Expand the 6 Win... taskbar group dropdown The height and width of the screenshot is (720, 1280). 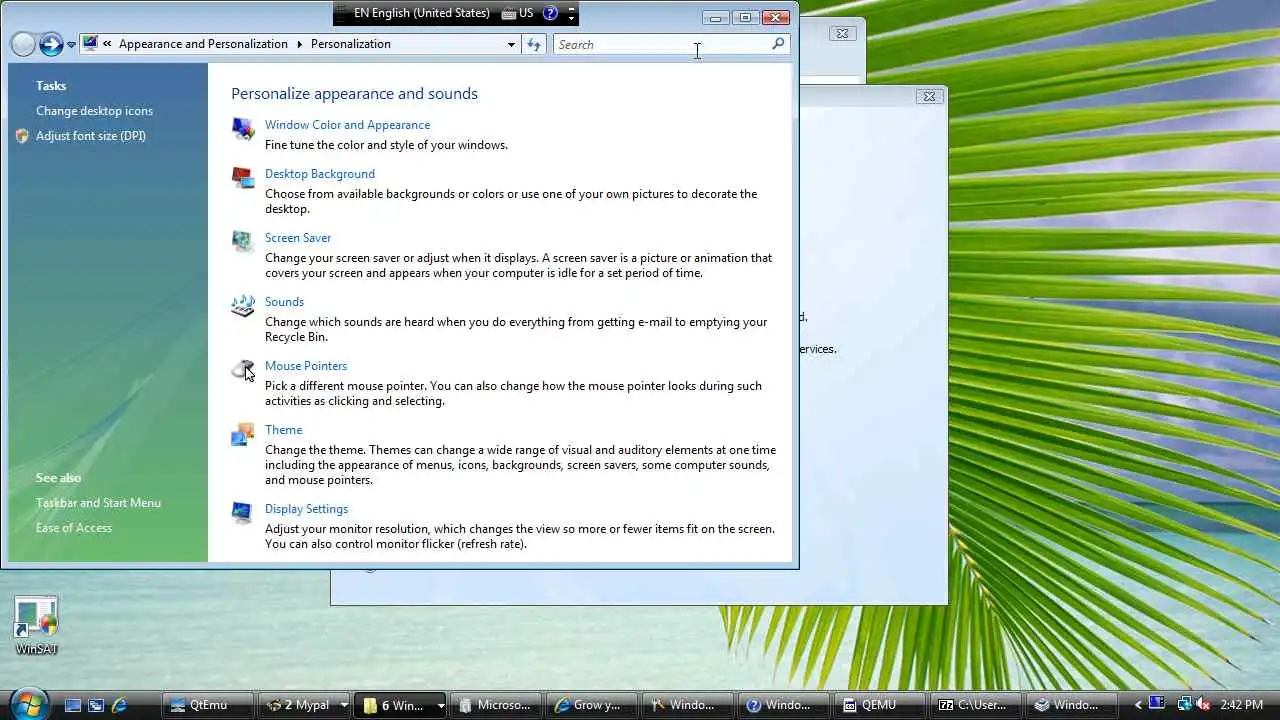(440, 705)
